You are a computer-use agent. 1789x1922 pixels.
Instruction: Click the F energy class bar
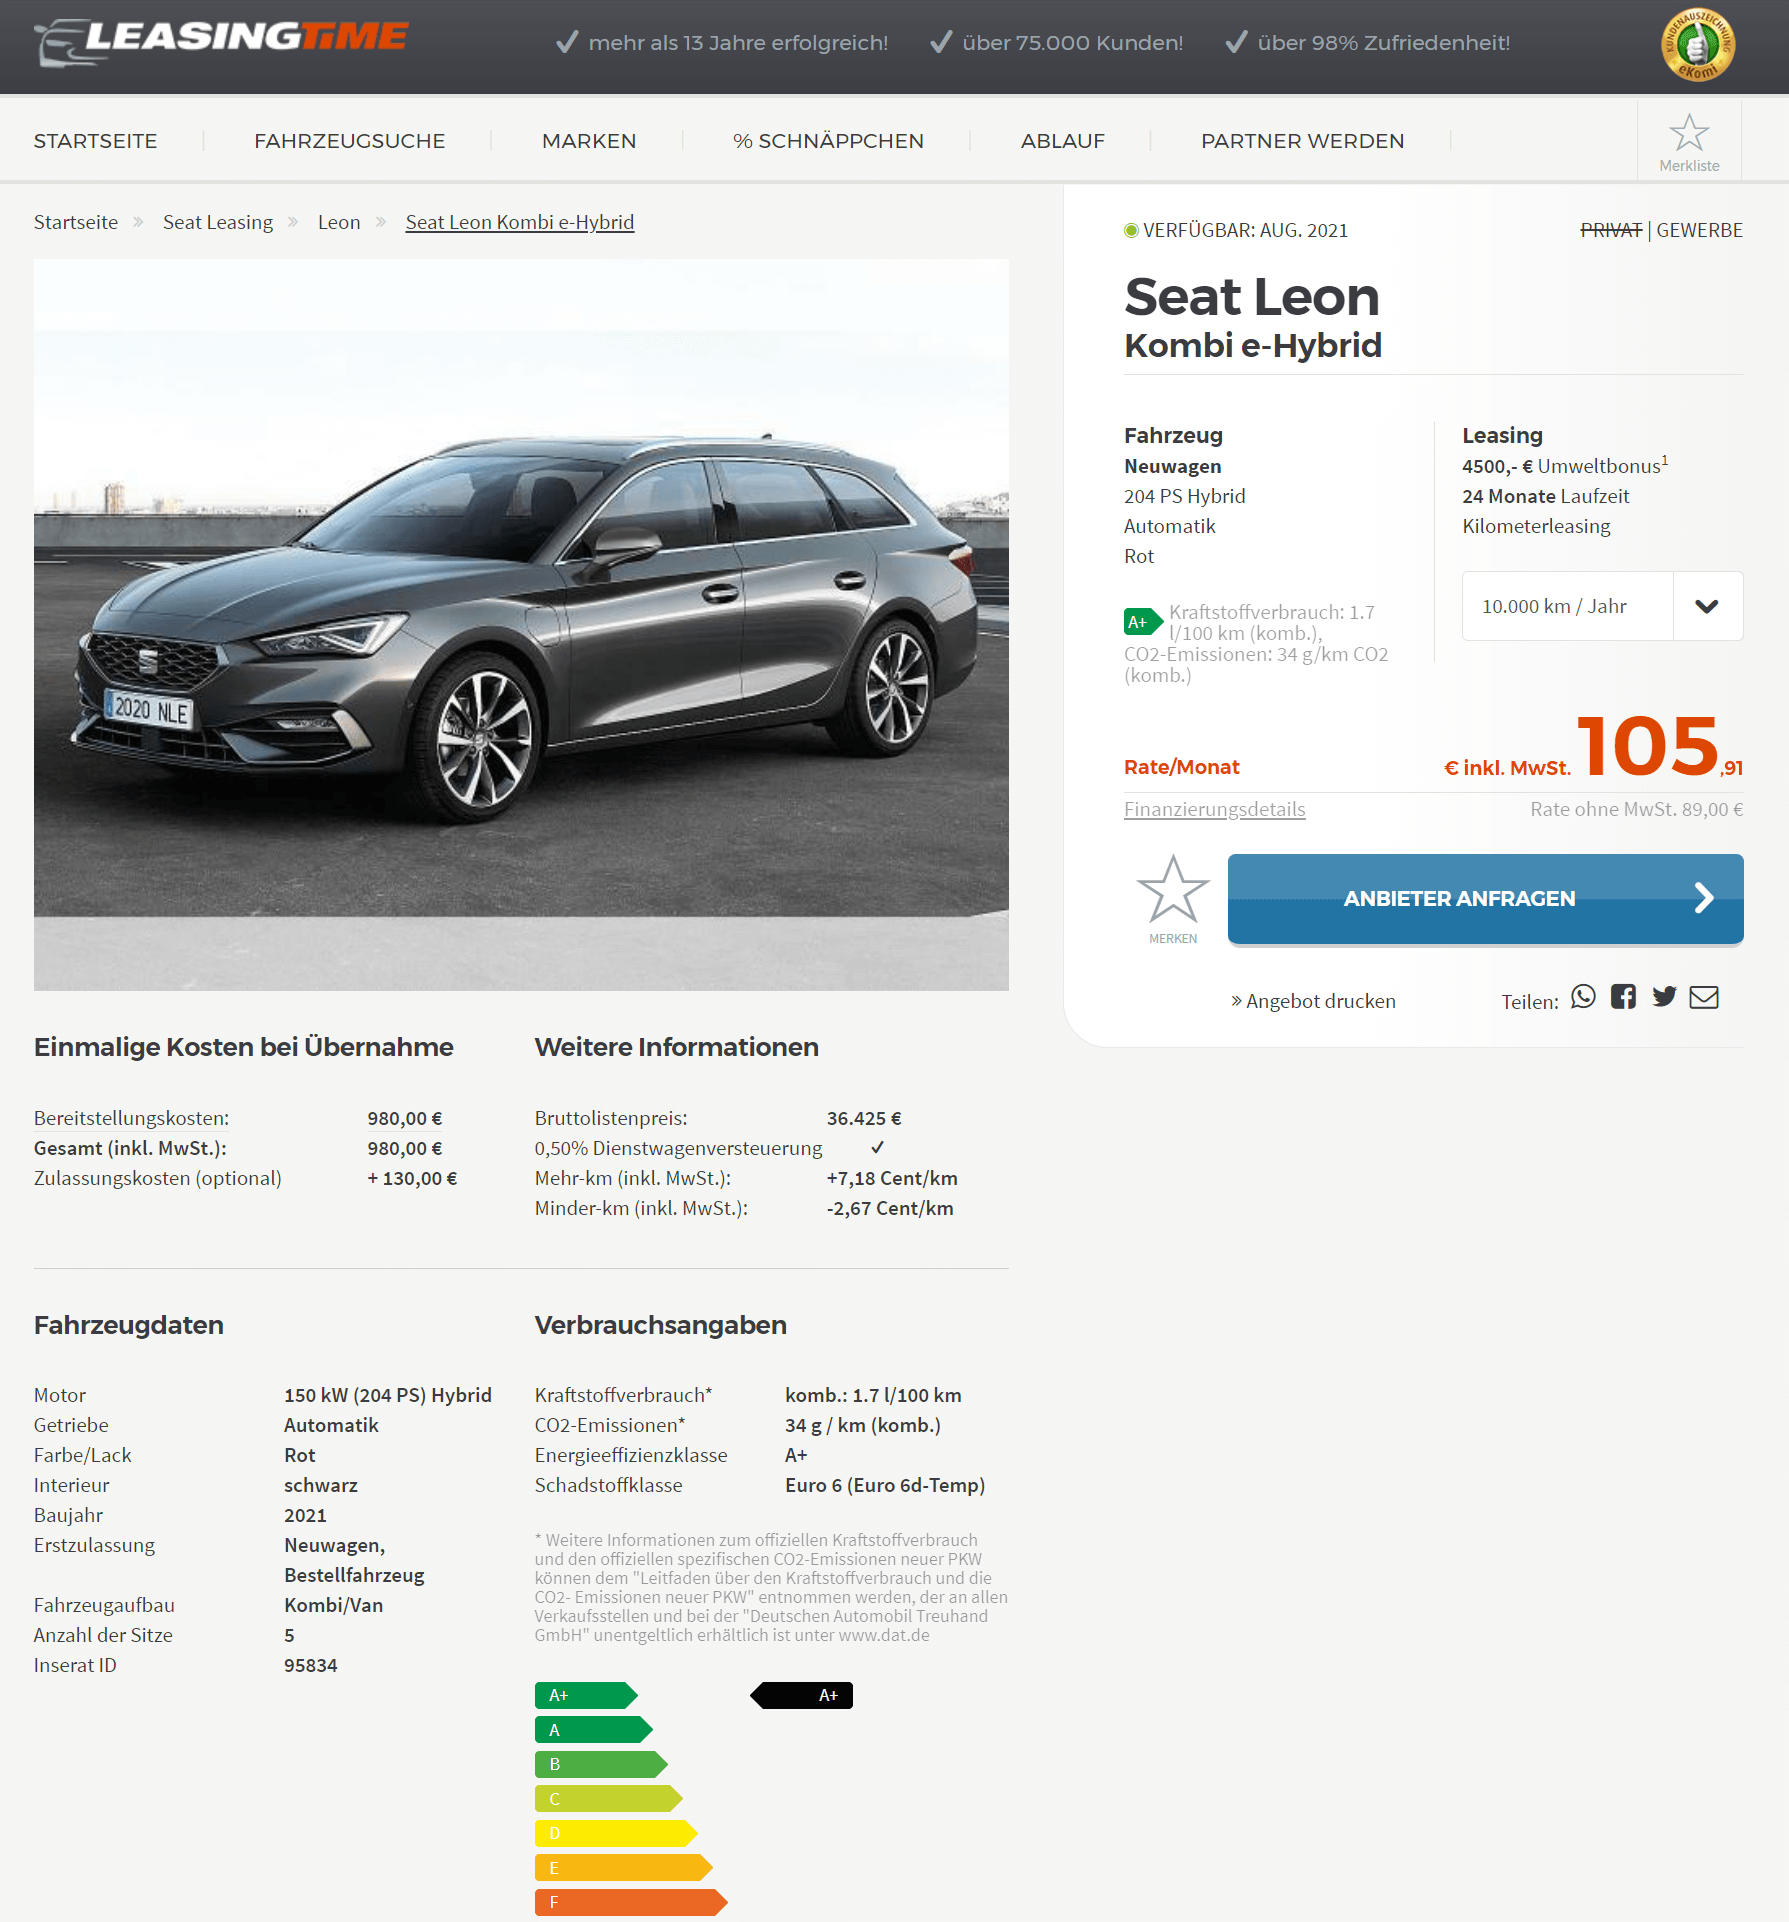[x=631, y=1902]
